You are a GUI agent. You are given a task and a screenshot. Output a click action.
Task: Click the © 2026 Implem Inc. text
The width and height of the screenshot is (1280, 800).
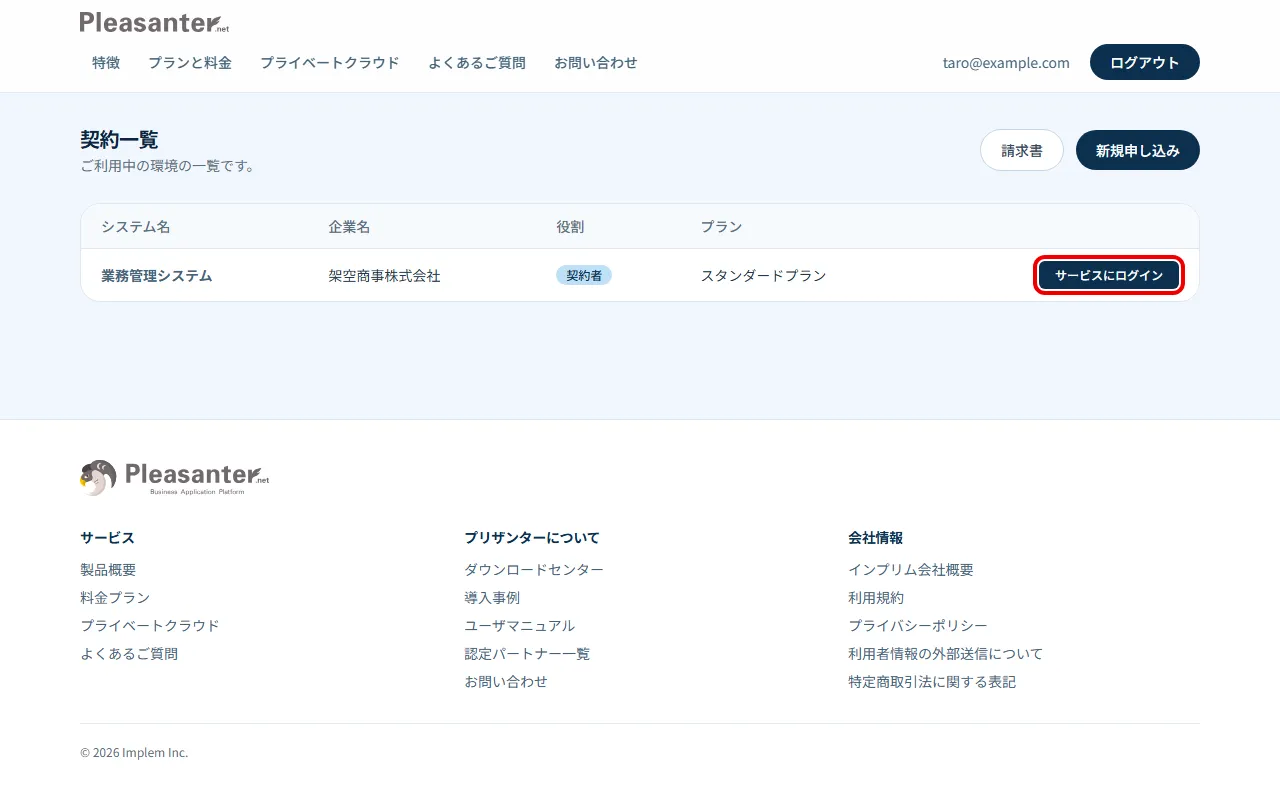point(134,752)
